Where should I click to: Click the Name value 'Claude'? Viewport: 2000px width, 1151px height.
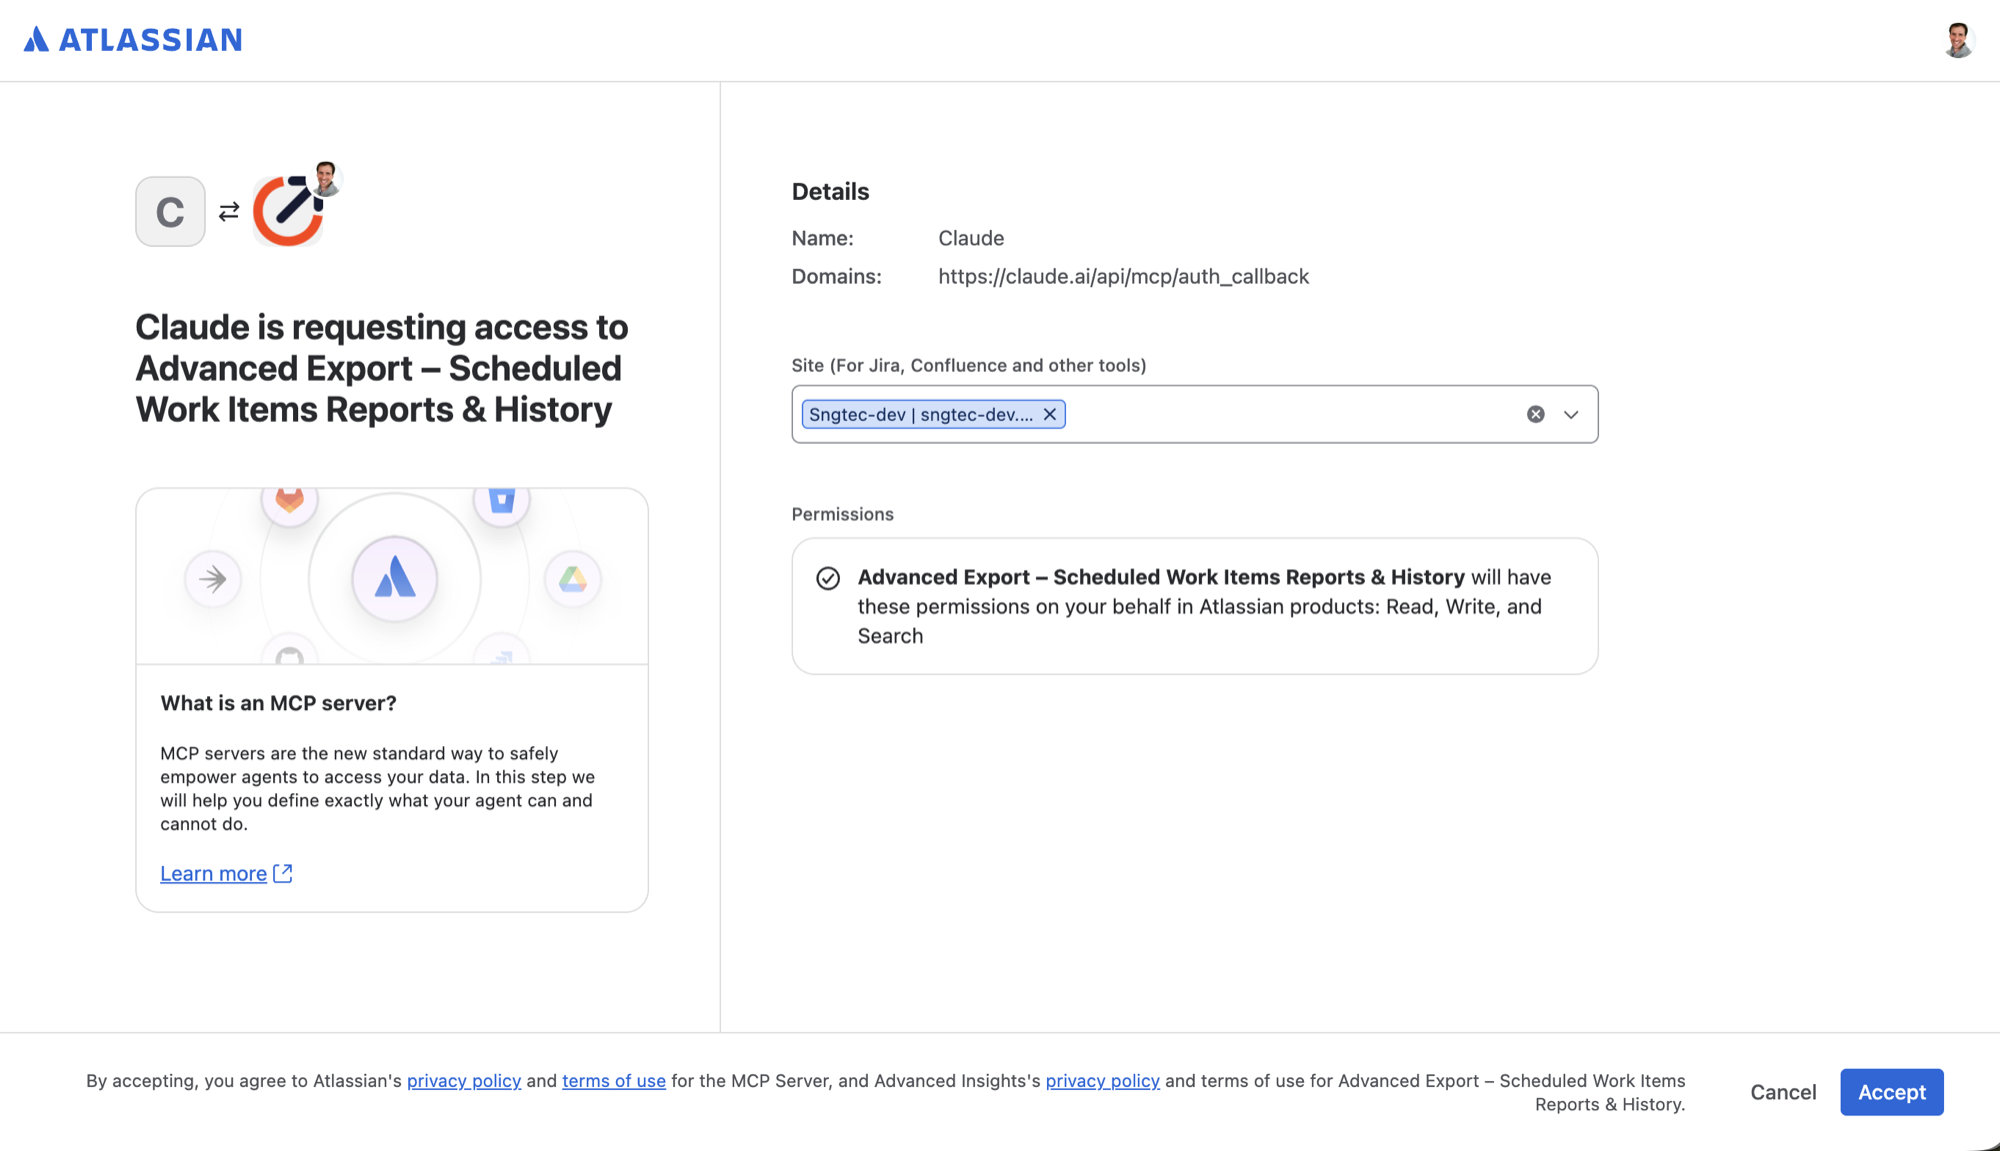pyautogui.click(x=971, y=238)
